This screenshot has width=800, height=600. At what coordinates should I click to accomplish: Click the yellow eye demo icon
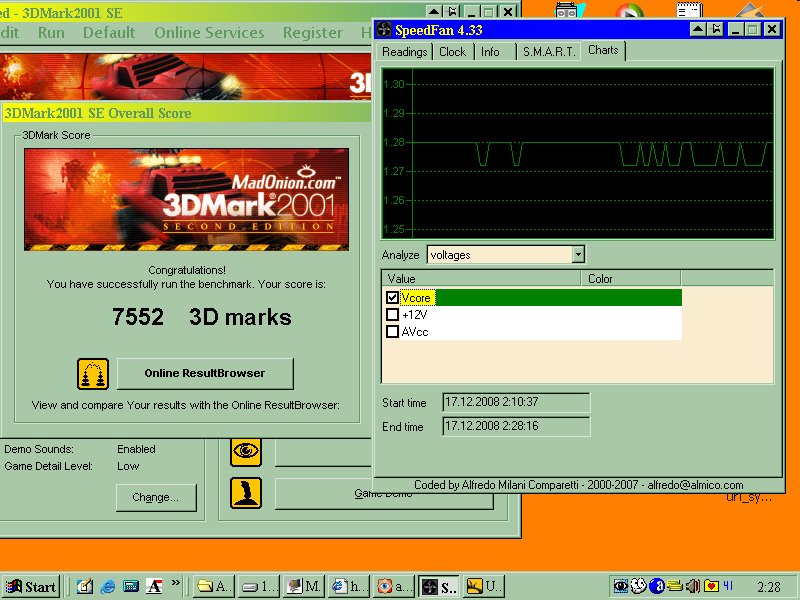(246, 451)
